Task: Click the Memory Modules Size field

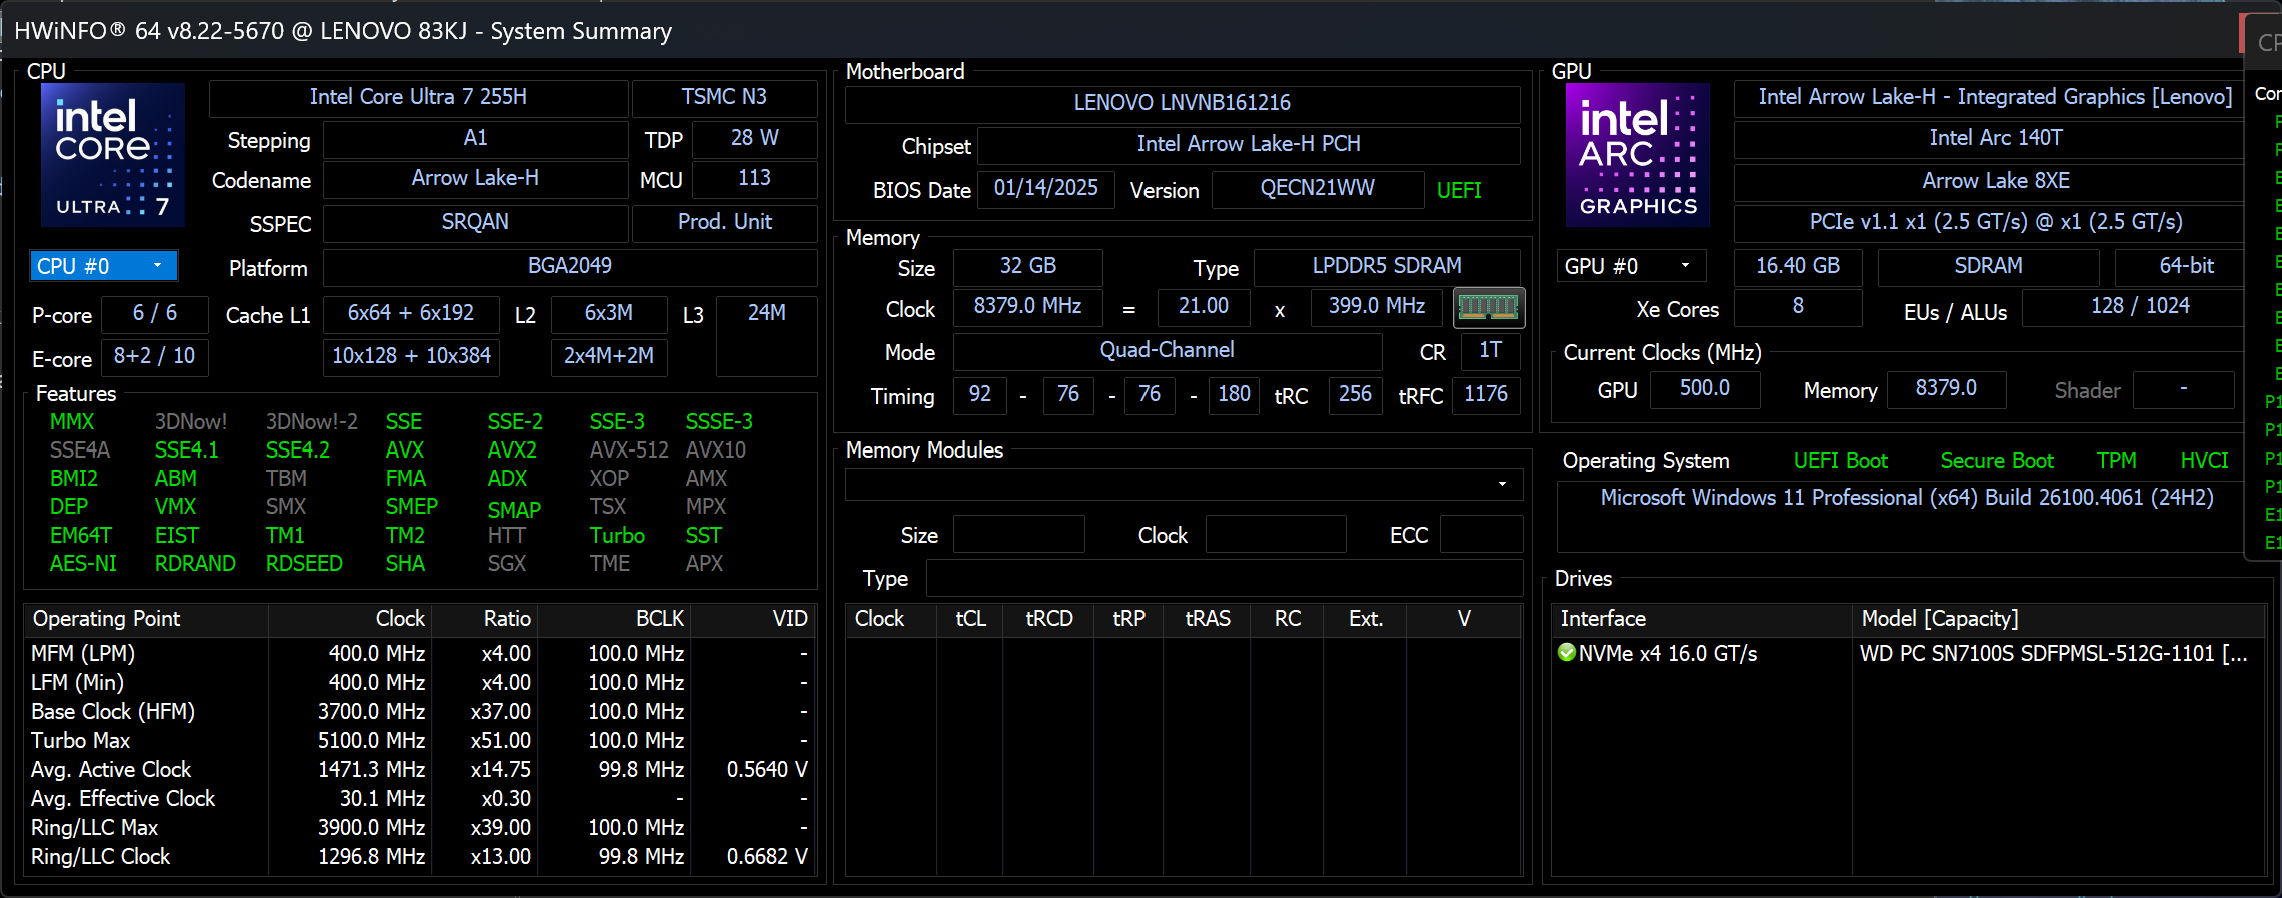Action: (1018, 535)
